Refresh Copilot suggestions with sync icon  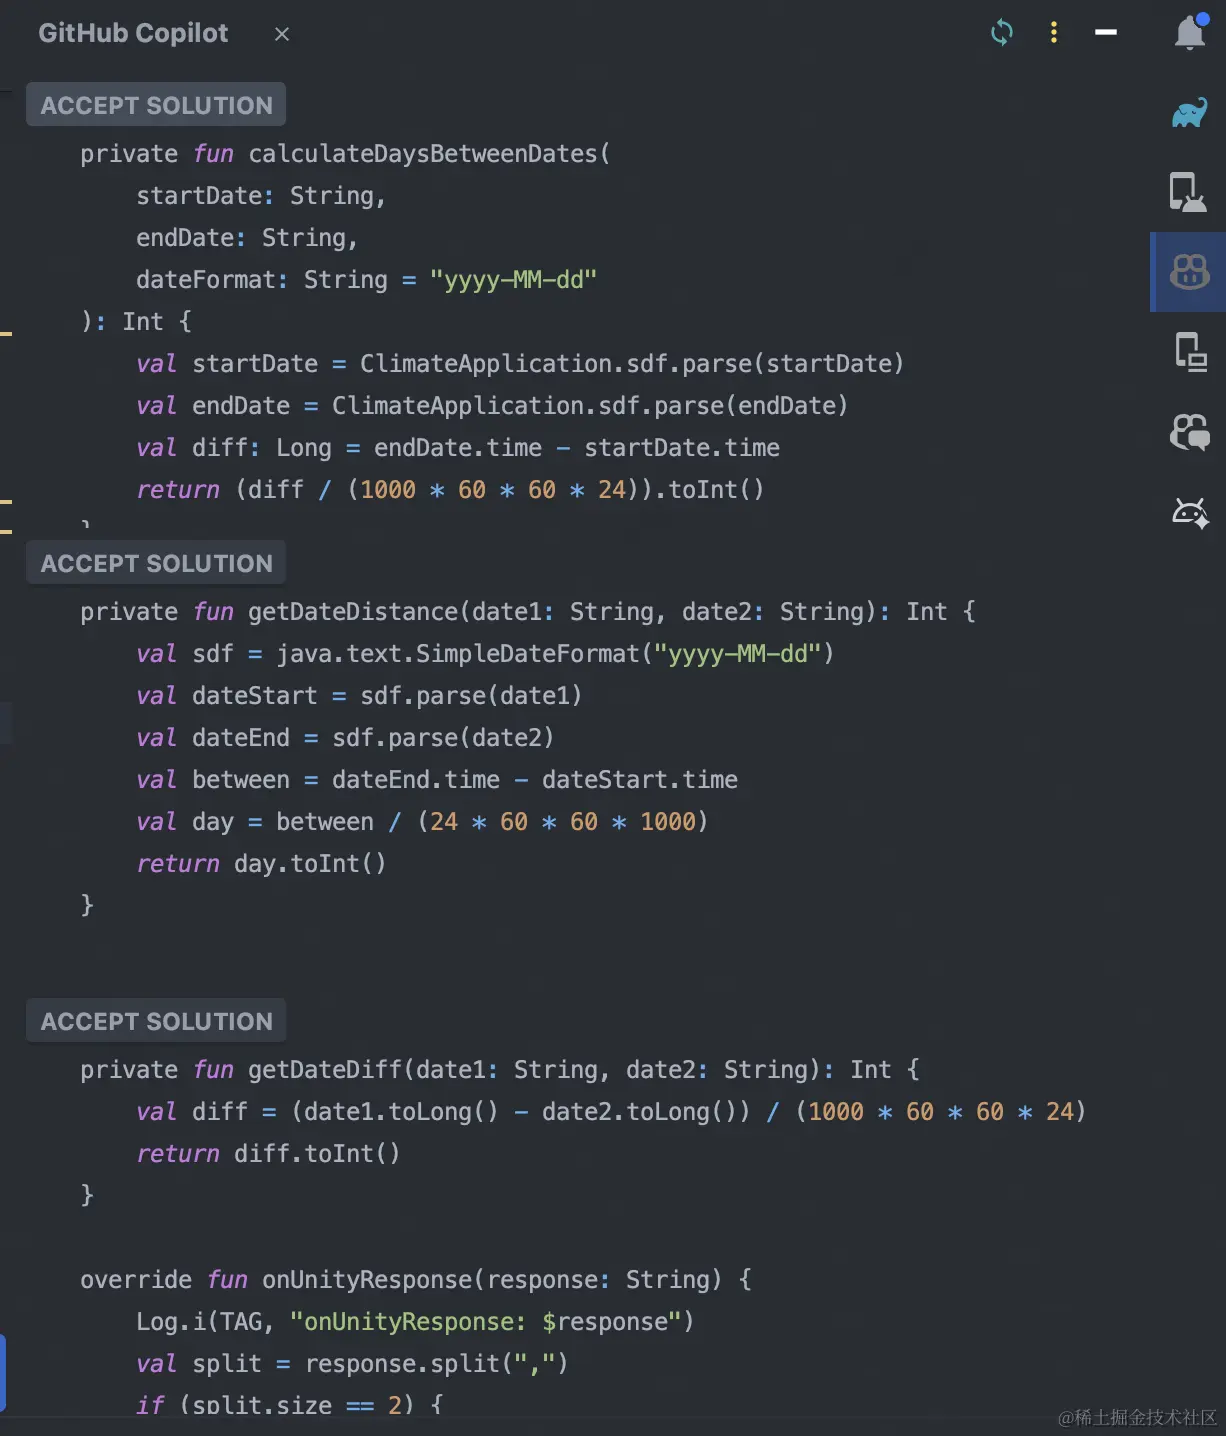1002,32
